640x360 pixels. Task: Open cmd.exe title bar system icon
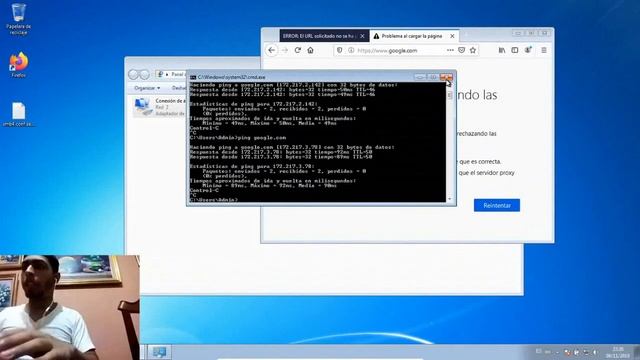tap(193, 77)
